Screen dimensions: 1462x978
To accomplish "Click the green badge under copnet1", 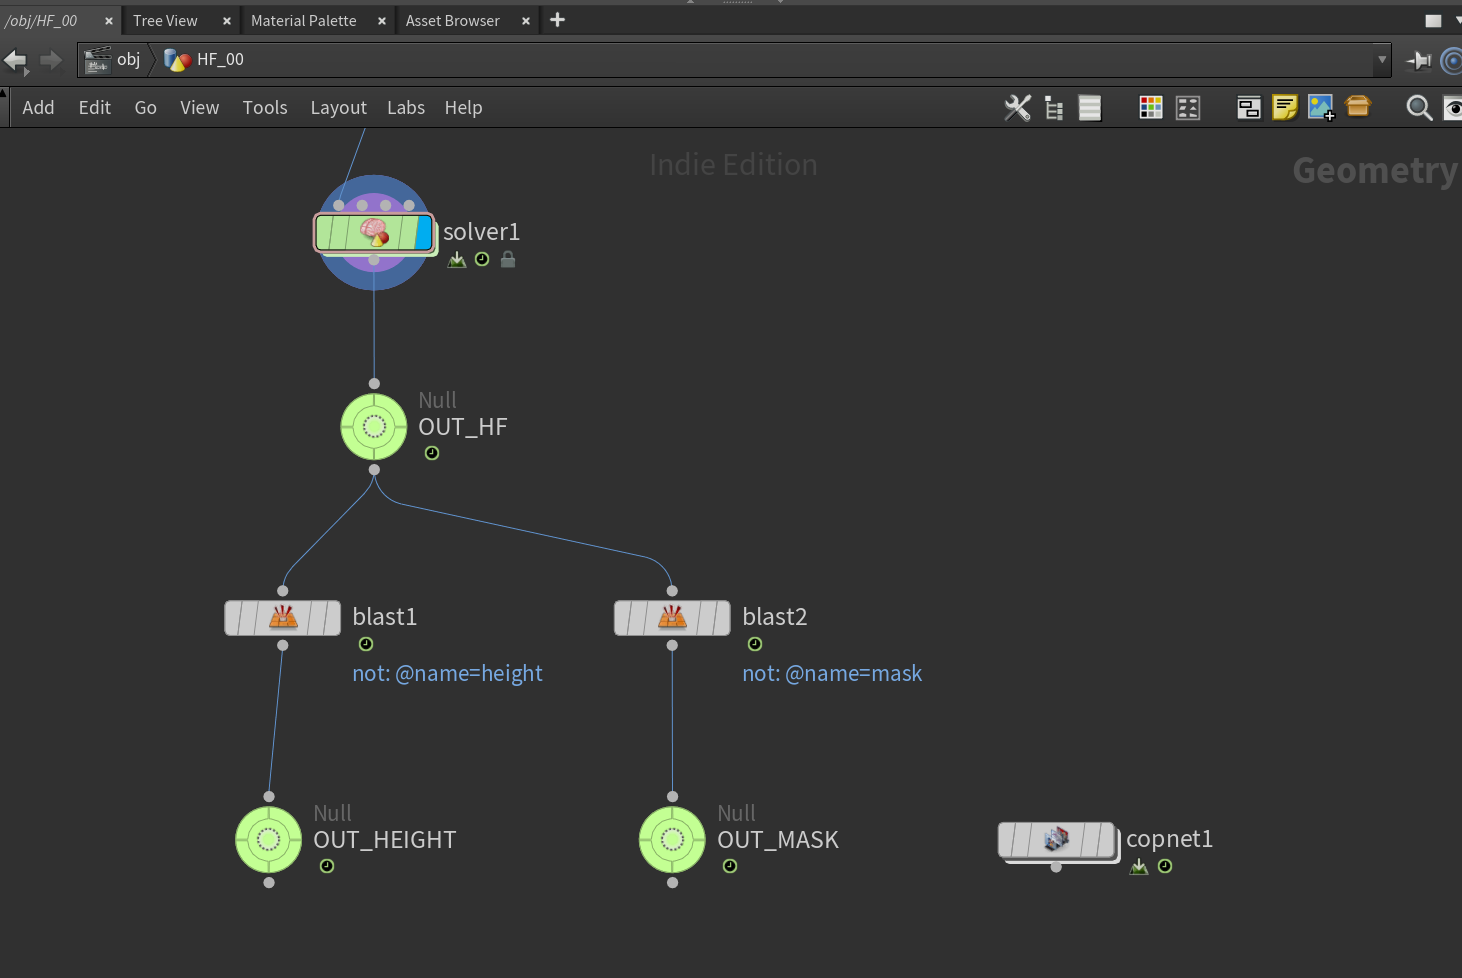I will [x=1139, y=867].
